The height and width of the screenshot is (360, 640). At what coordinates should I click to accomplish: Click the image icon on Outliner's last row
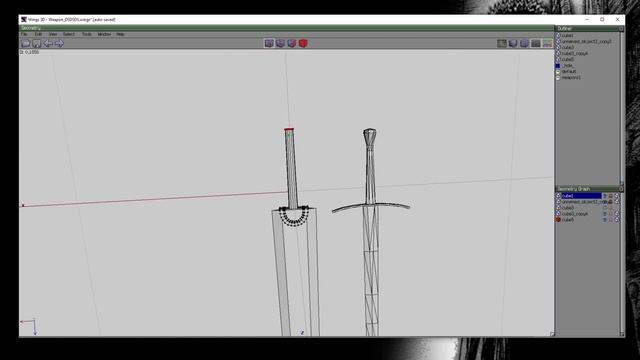click(x=558, y=78)
